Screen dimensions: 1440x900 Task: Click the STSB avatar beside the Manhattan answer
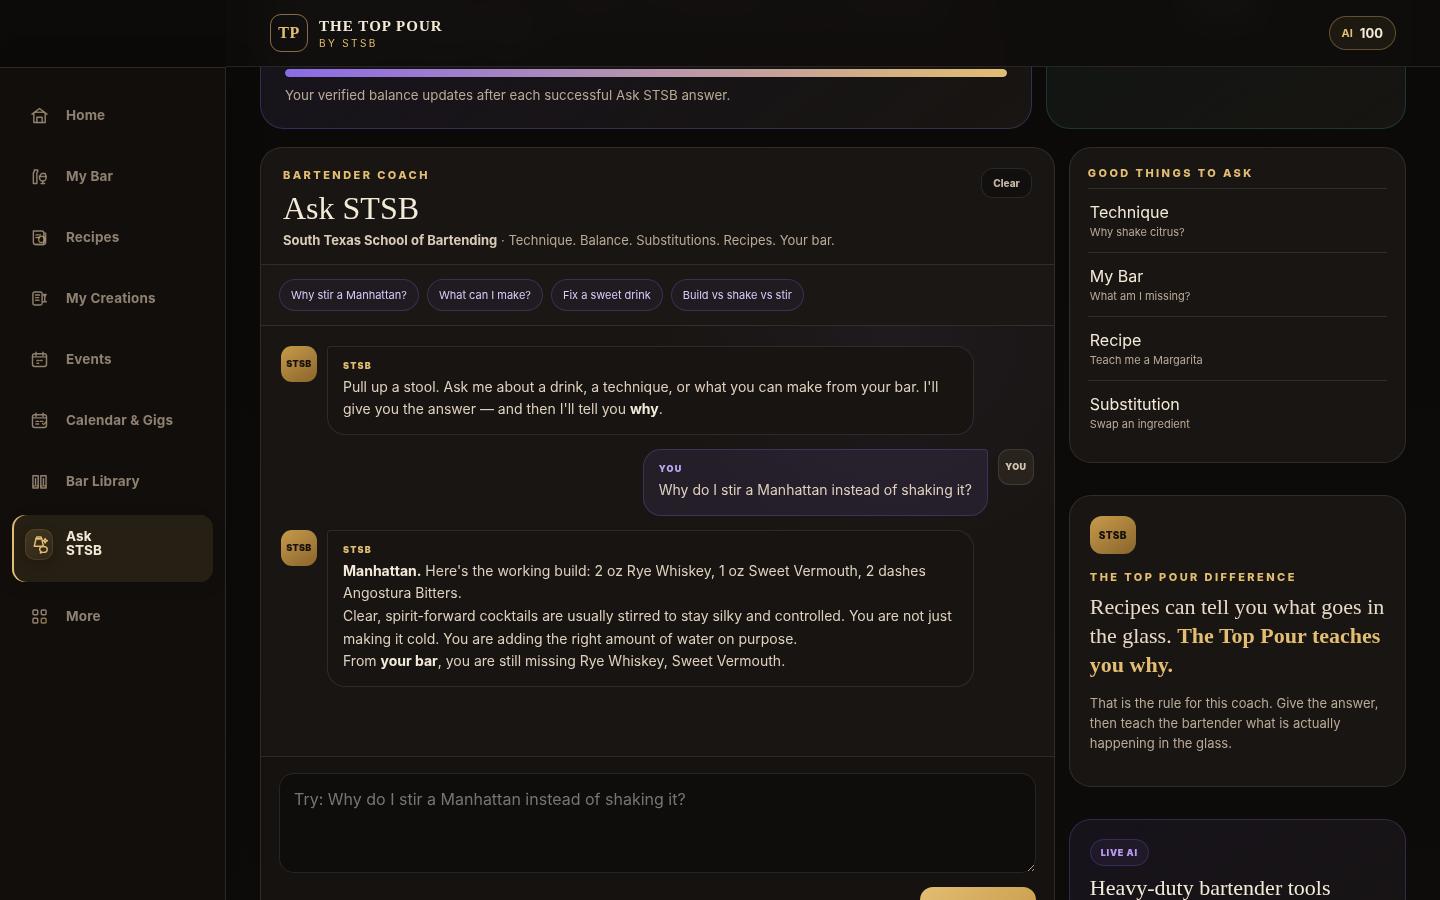[x=299, y=548]
